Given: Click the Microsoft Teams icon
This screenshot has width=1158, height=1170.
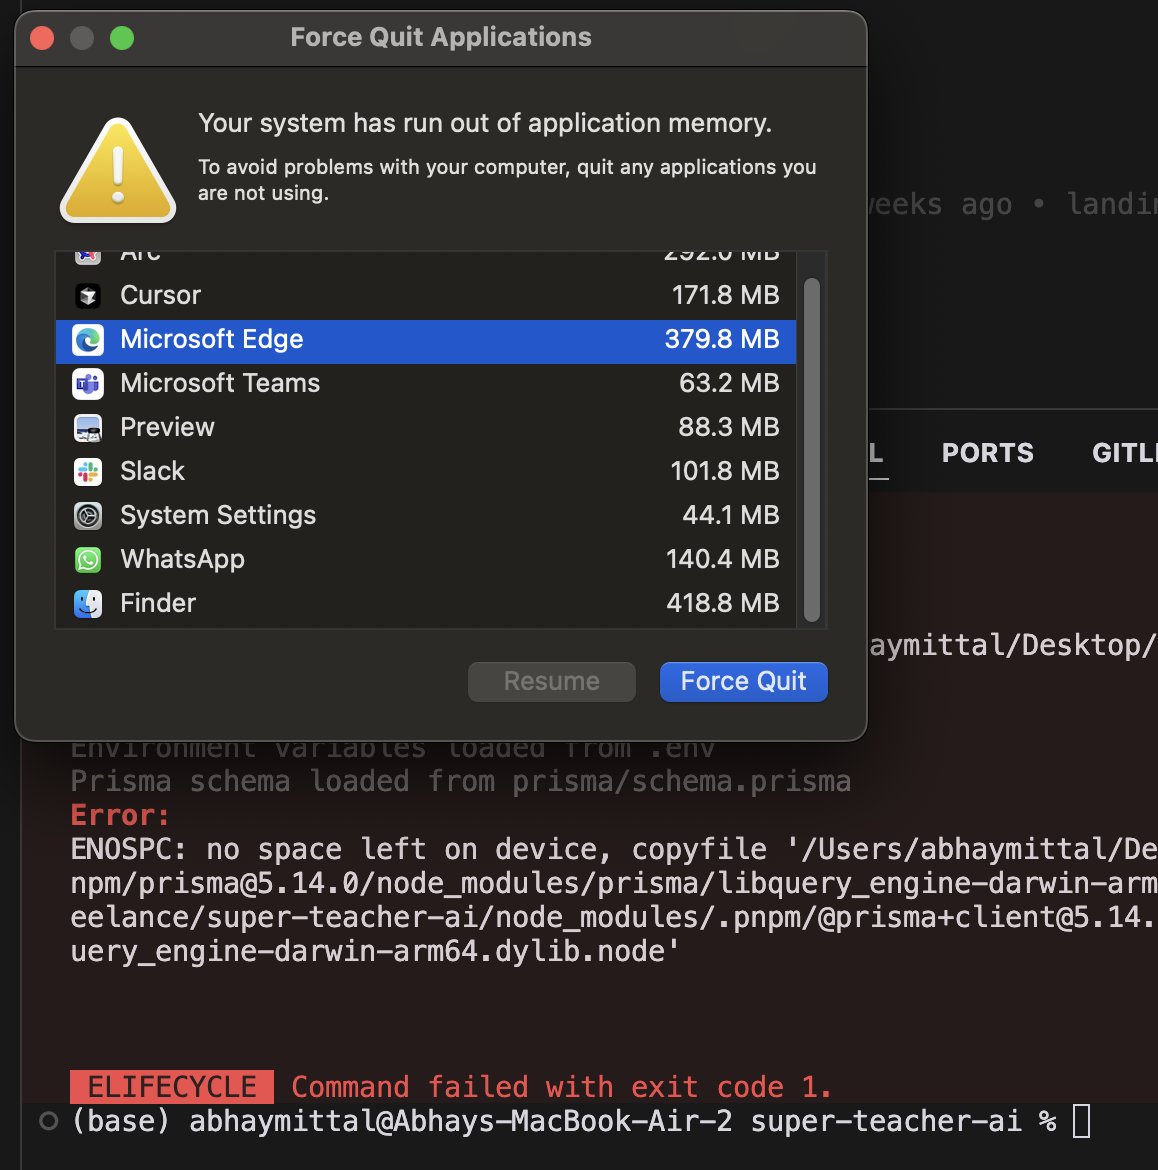Looking at the screenshot, I should pyautogui.click(x=88, y=384).
